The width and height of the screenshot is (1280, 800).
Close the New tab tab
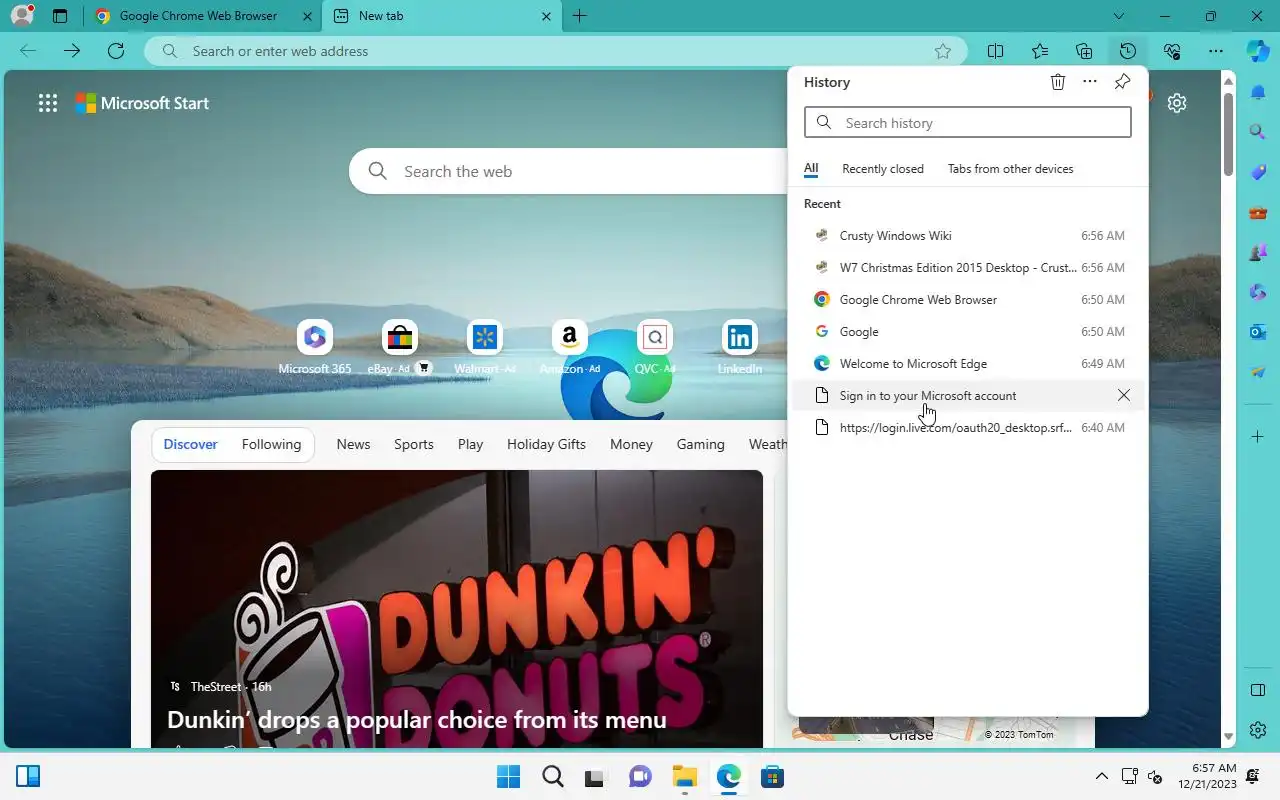coord(546,16)
